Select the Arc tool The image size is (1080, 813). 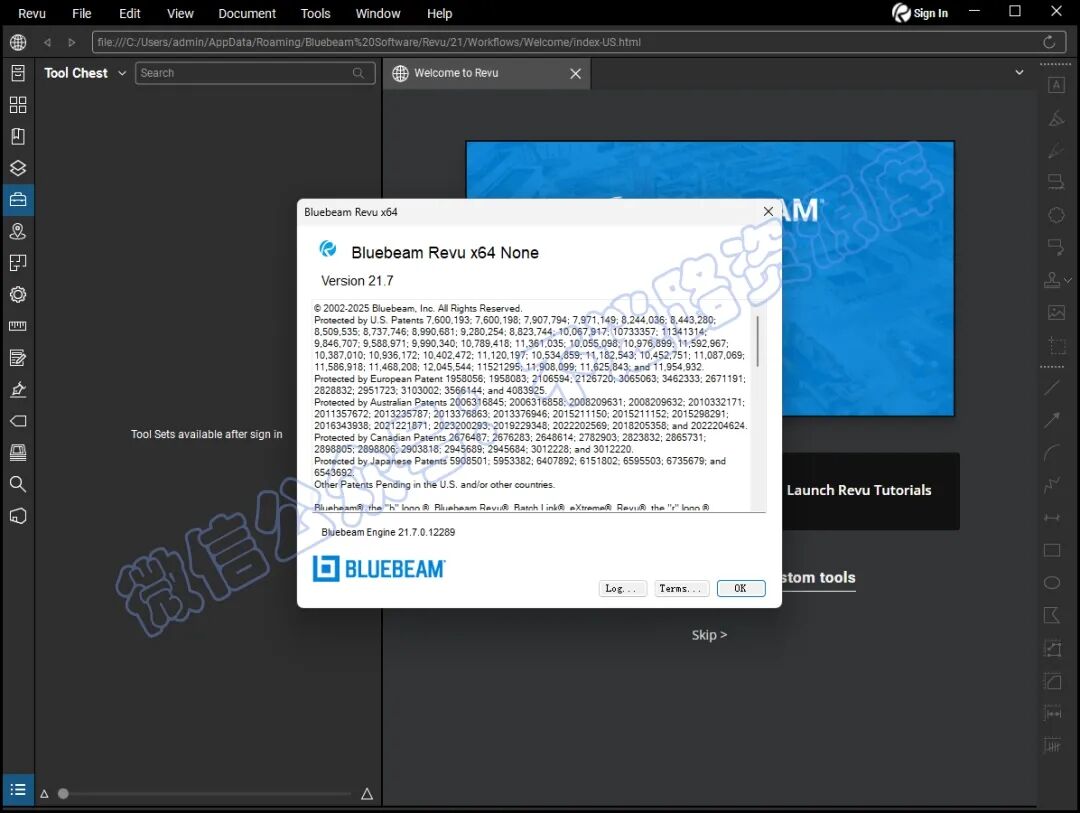(x=1052, y=453)
